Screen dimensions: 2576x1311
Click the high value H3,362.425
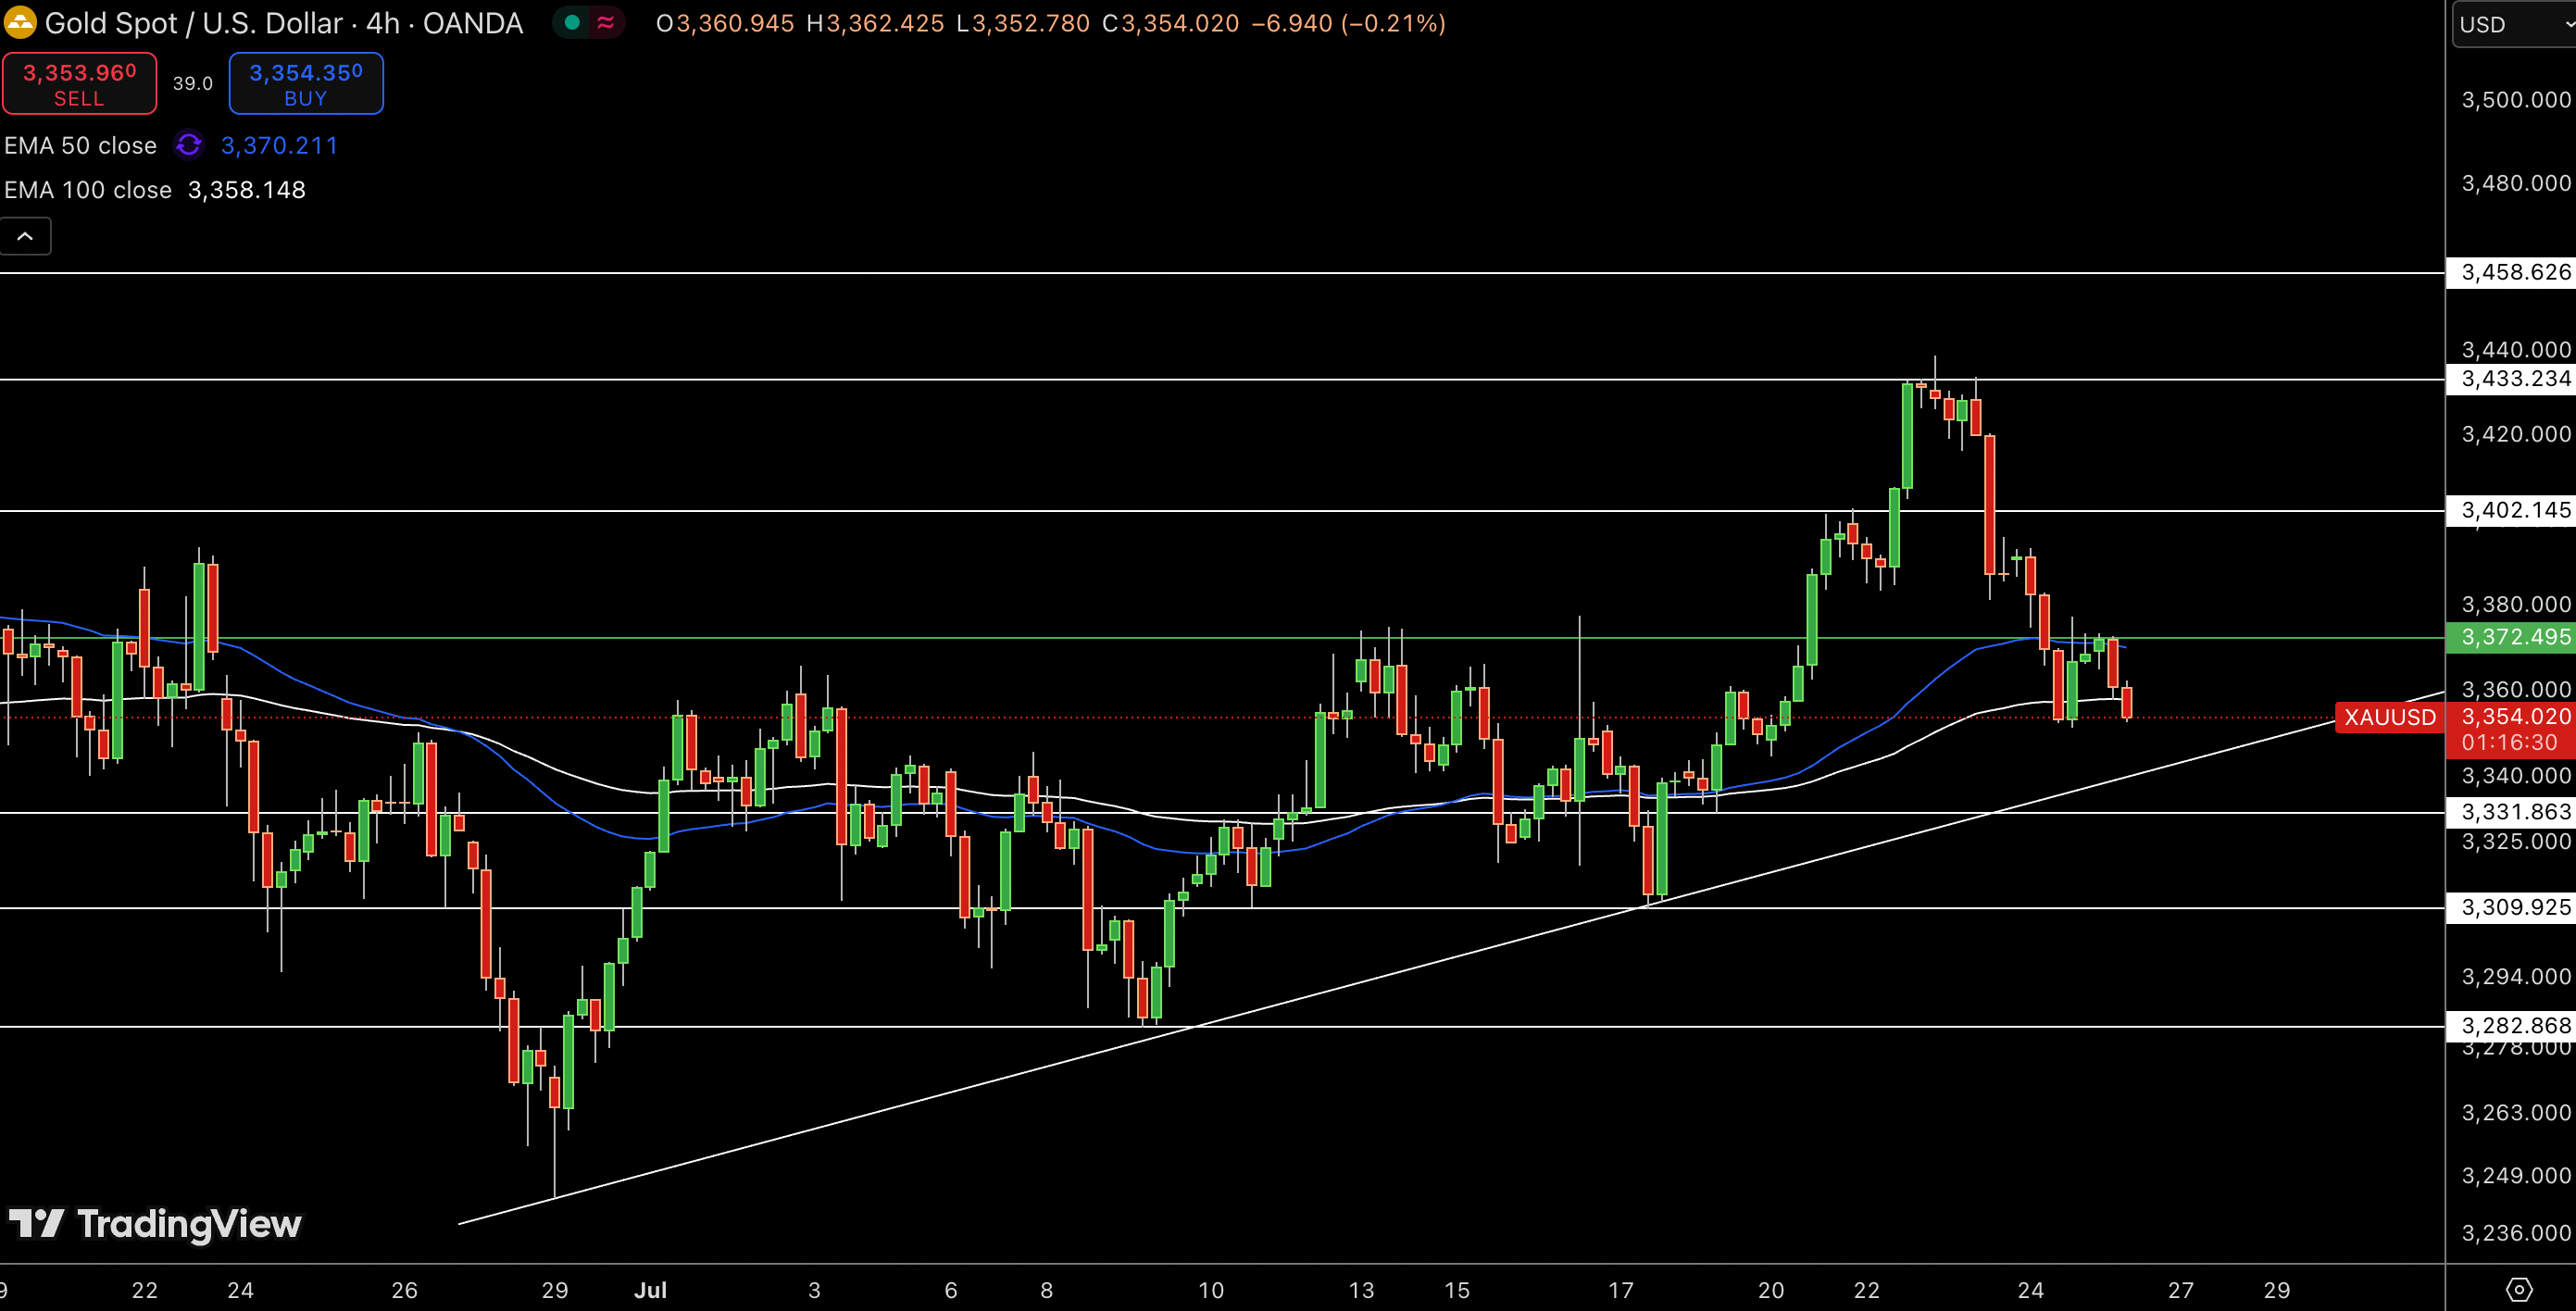pos(875,23)
